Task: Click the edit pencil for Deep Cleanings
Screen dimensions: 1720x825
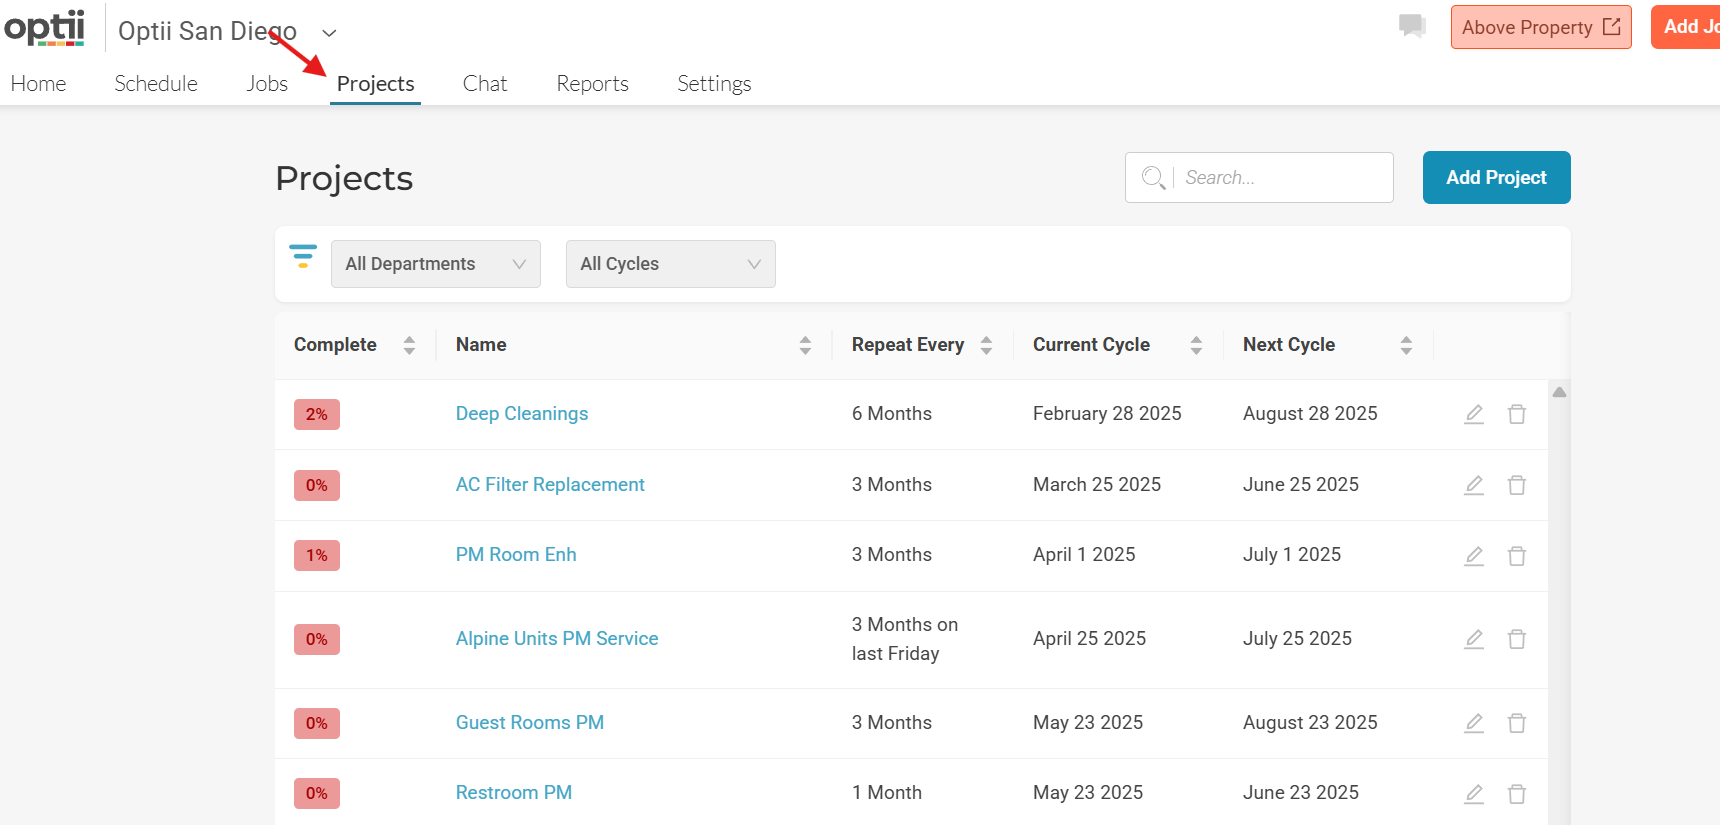Action: pos(1473,414)
